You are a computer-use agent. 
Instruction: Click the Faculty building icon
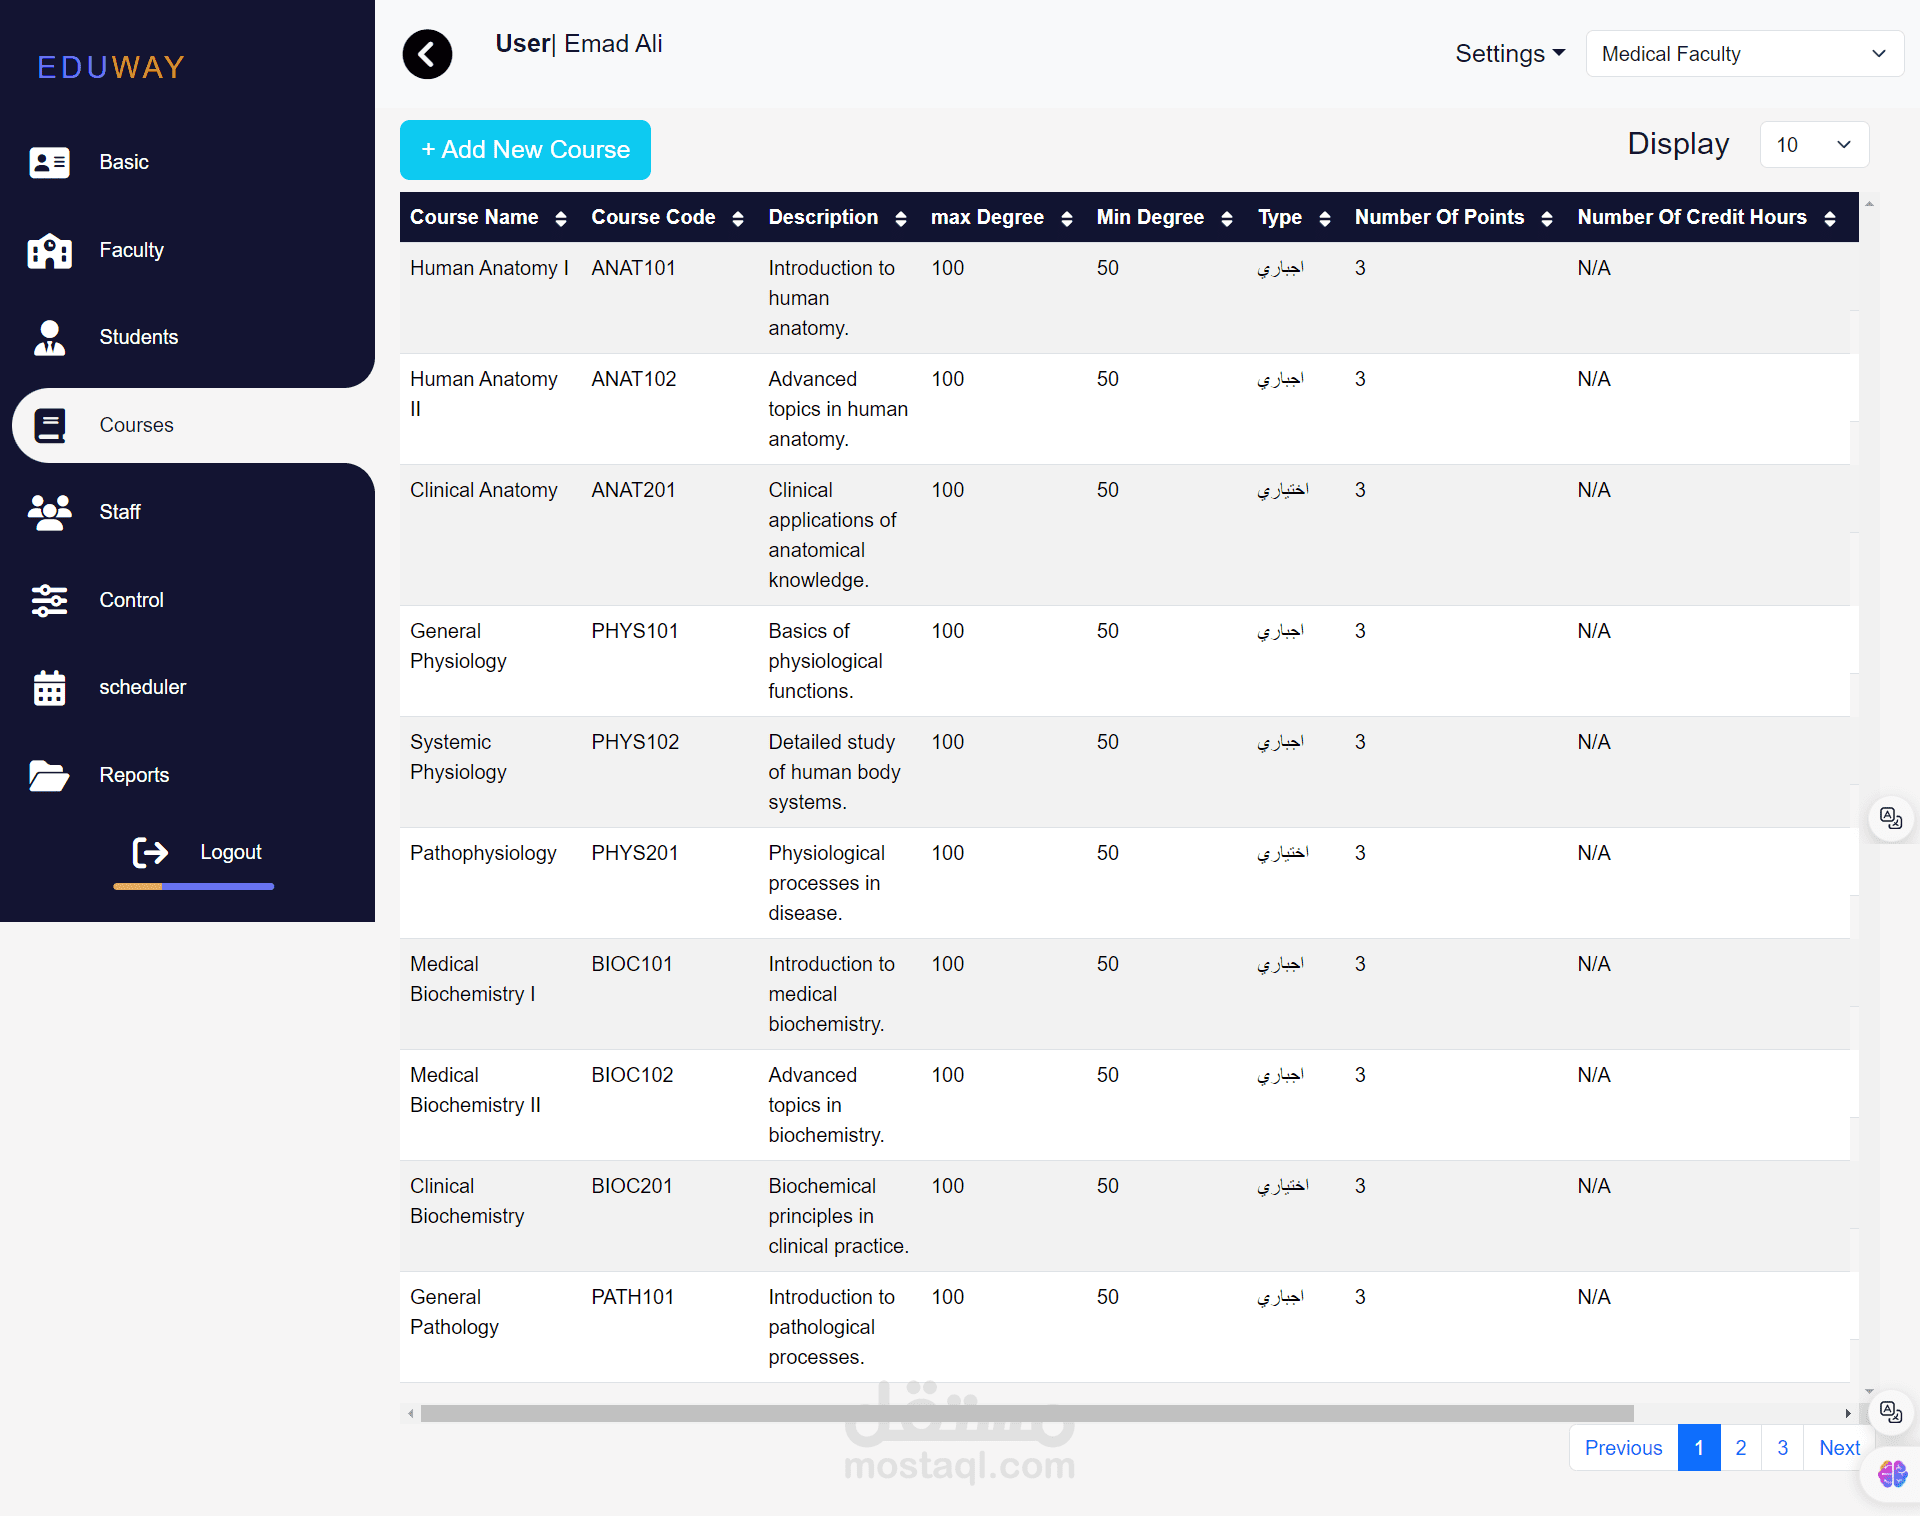tap(49, 250)
